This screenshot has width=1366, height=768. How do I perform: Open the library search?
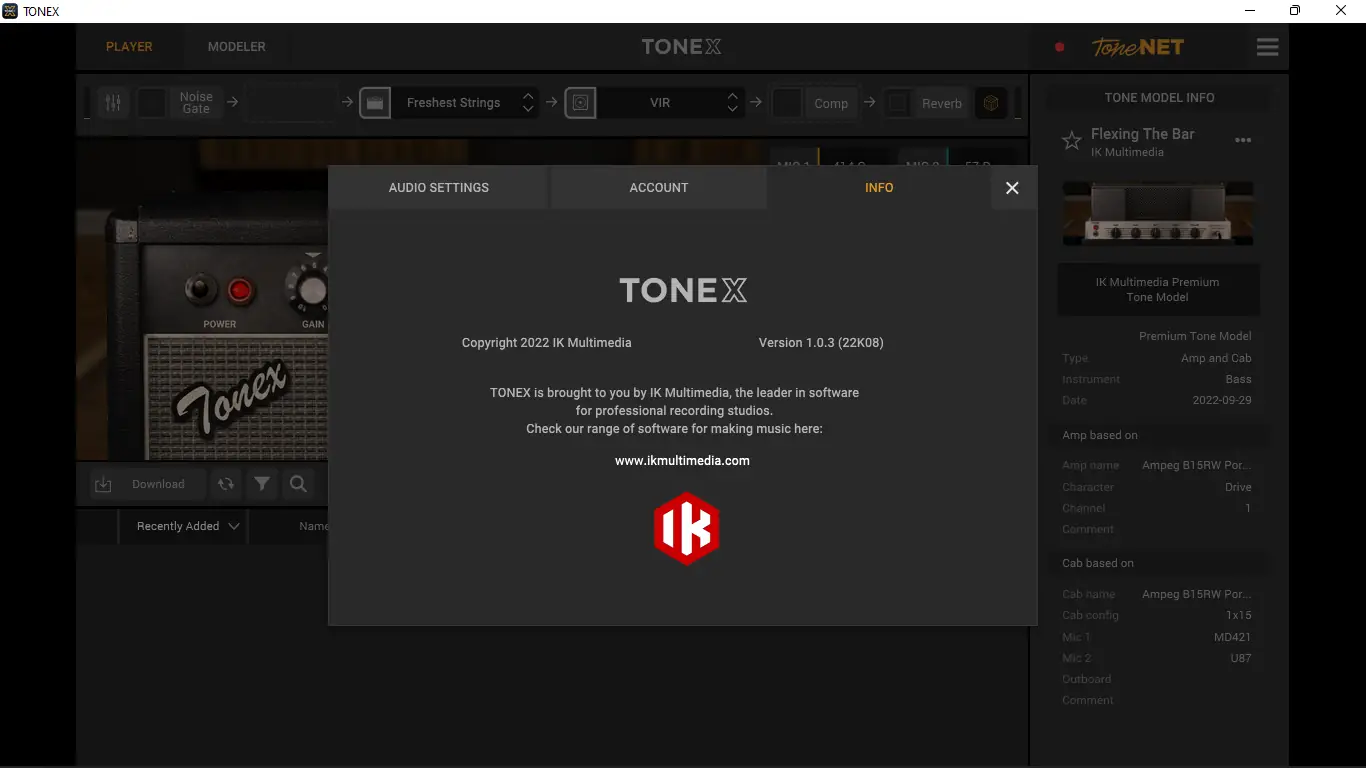pos(298,484)
